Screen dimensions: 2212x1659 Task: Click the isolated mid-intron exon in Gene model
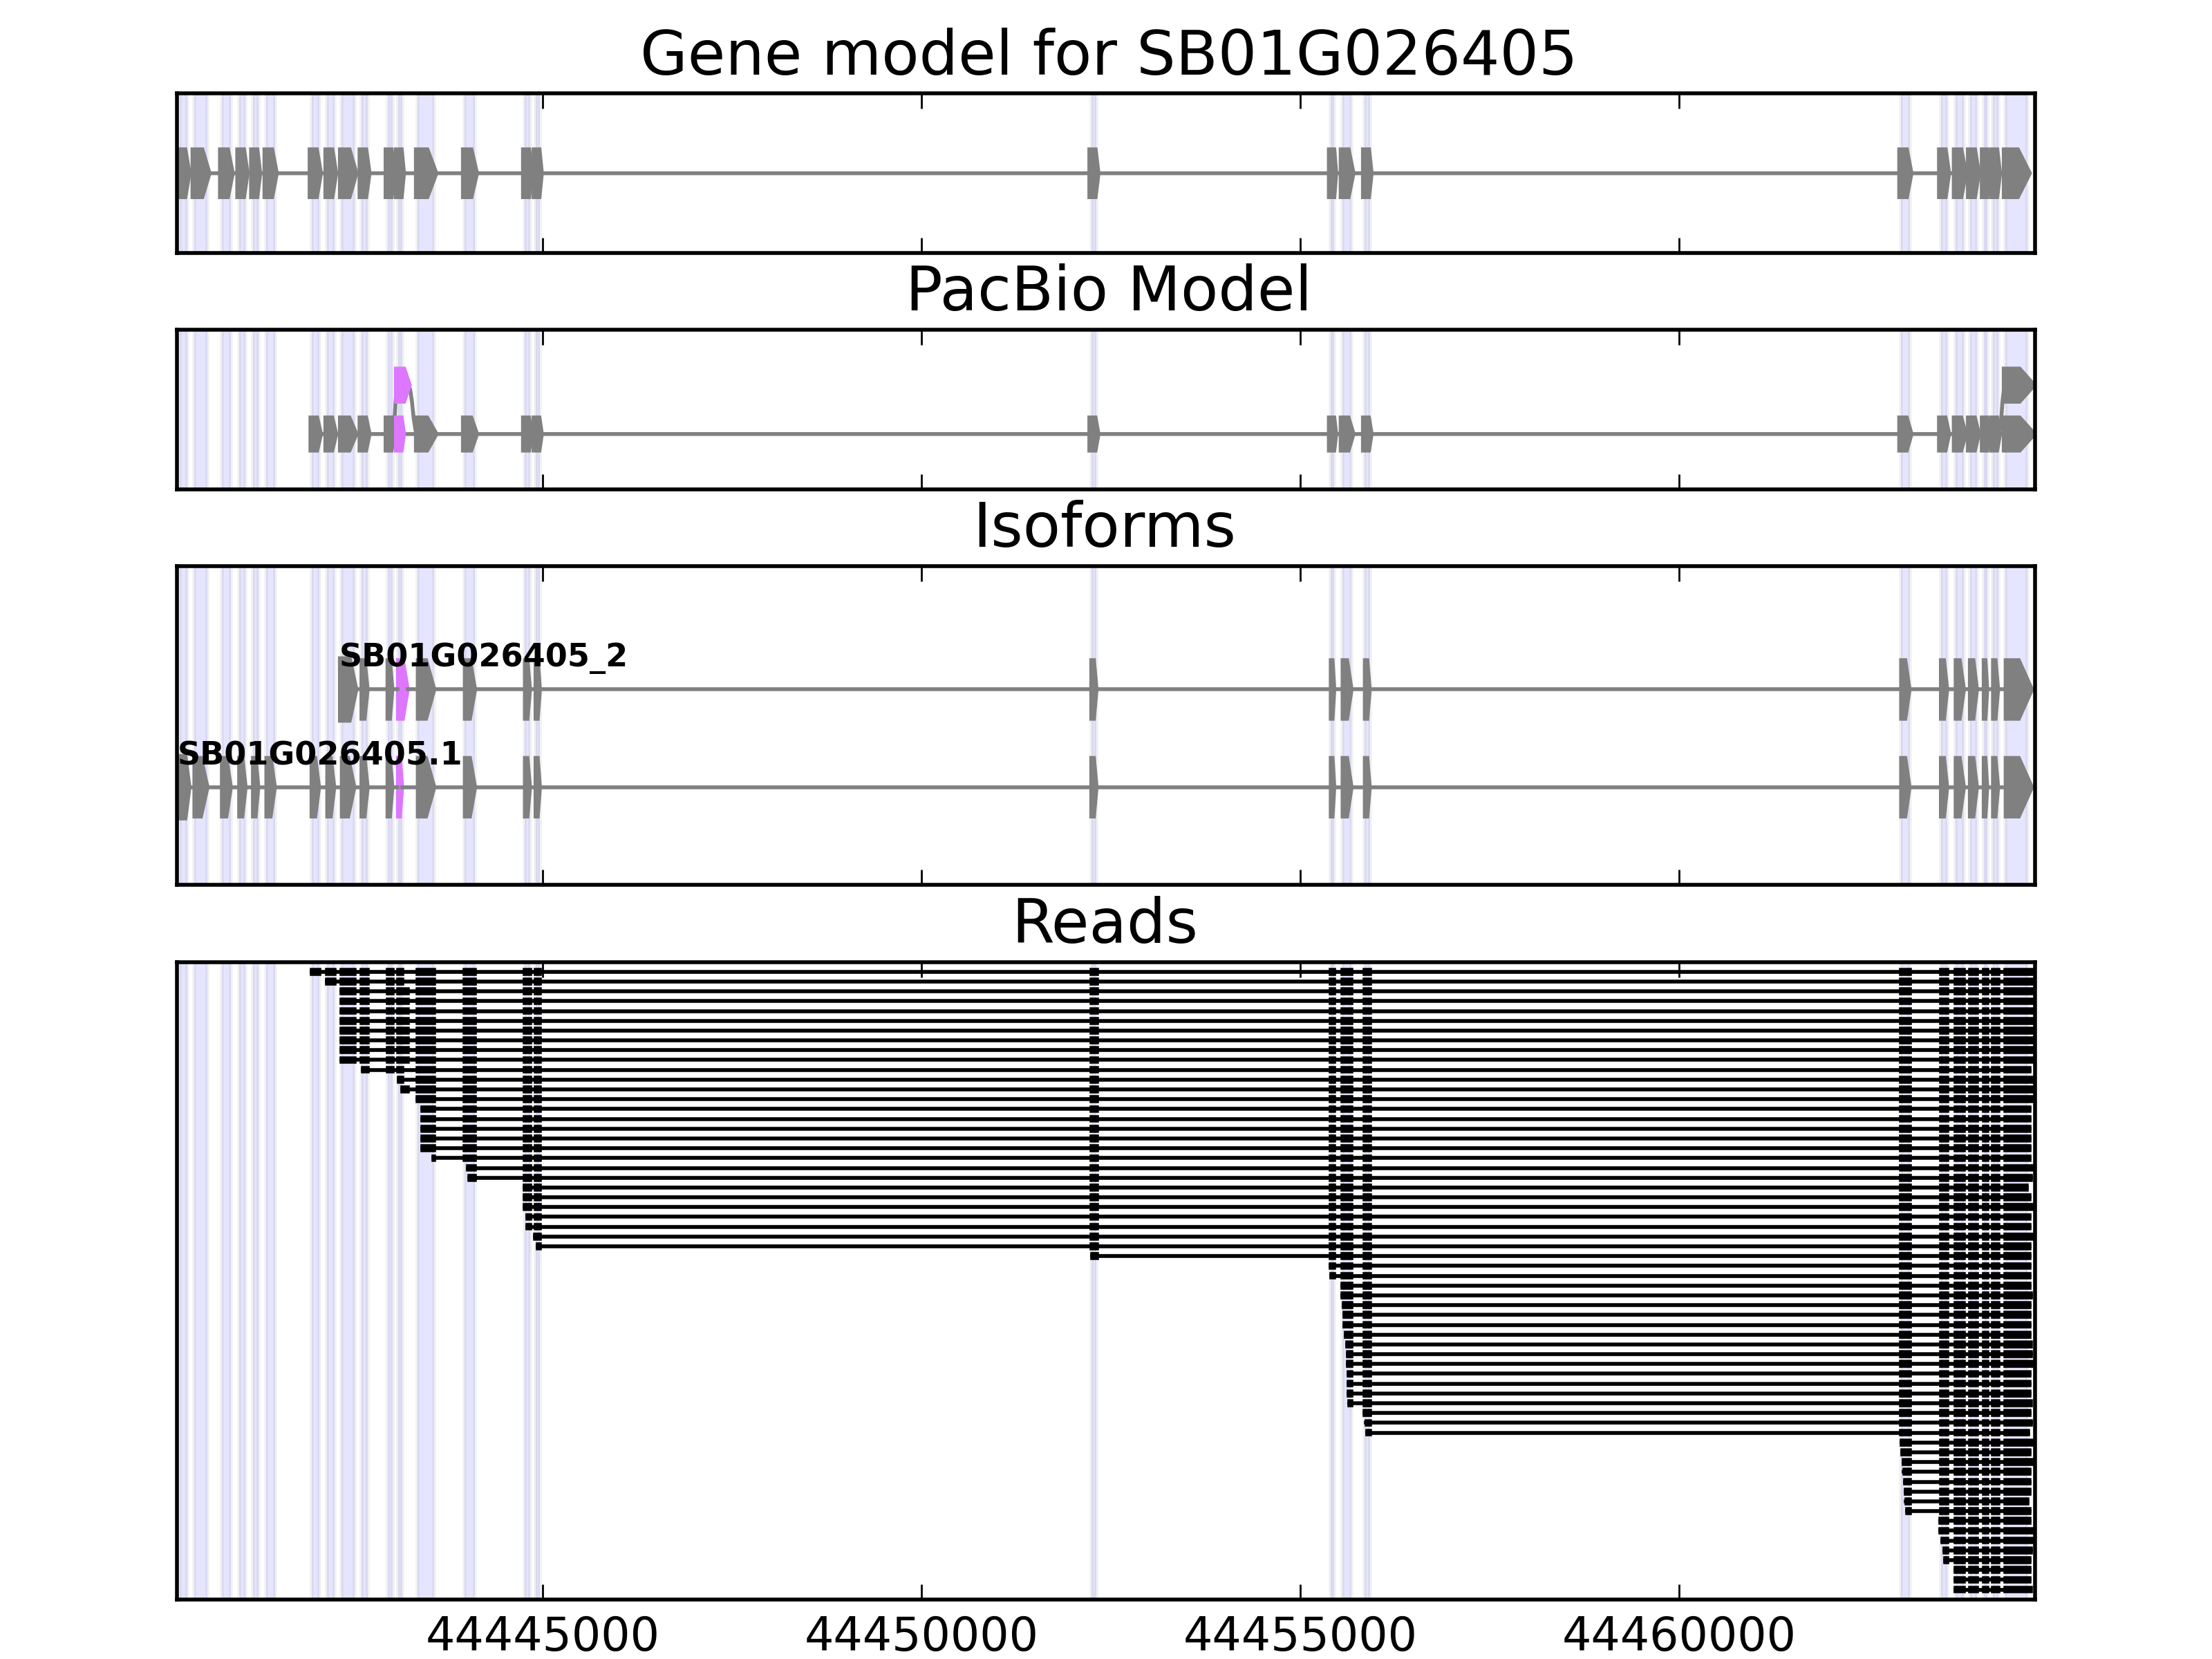point(1093,173)
